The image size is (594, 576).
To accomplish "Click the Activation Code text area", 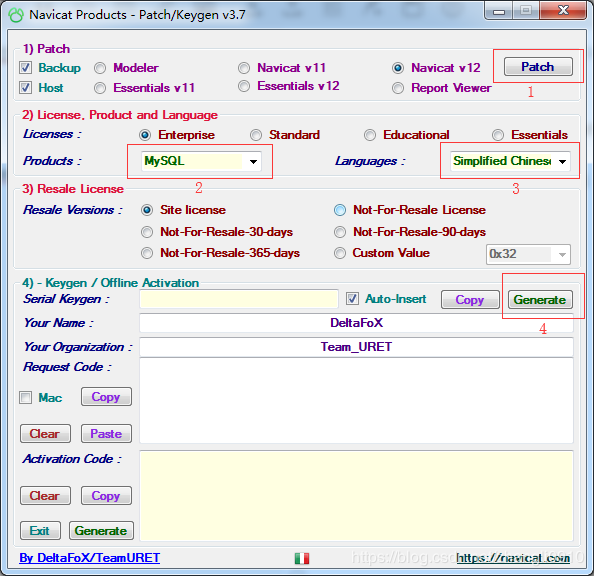I will (356, 496).
